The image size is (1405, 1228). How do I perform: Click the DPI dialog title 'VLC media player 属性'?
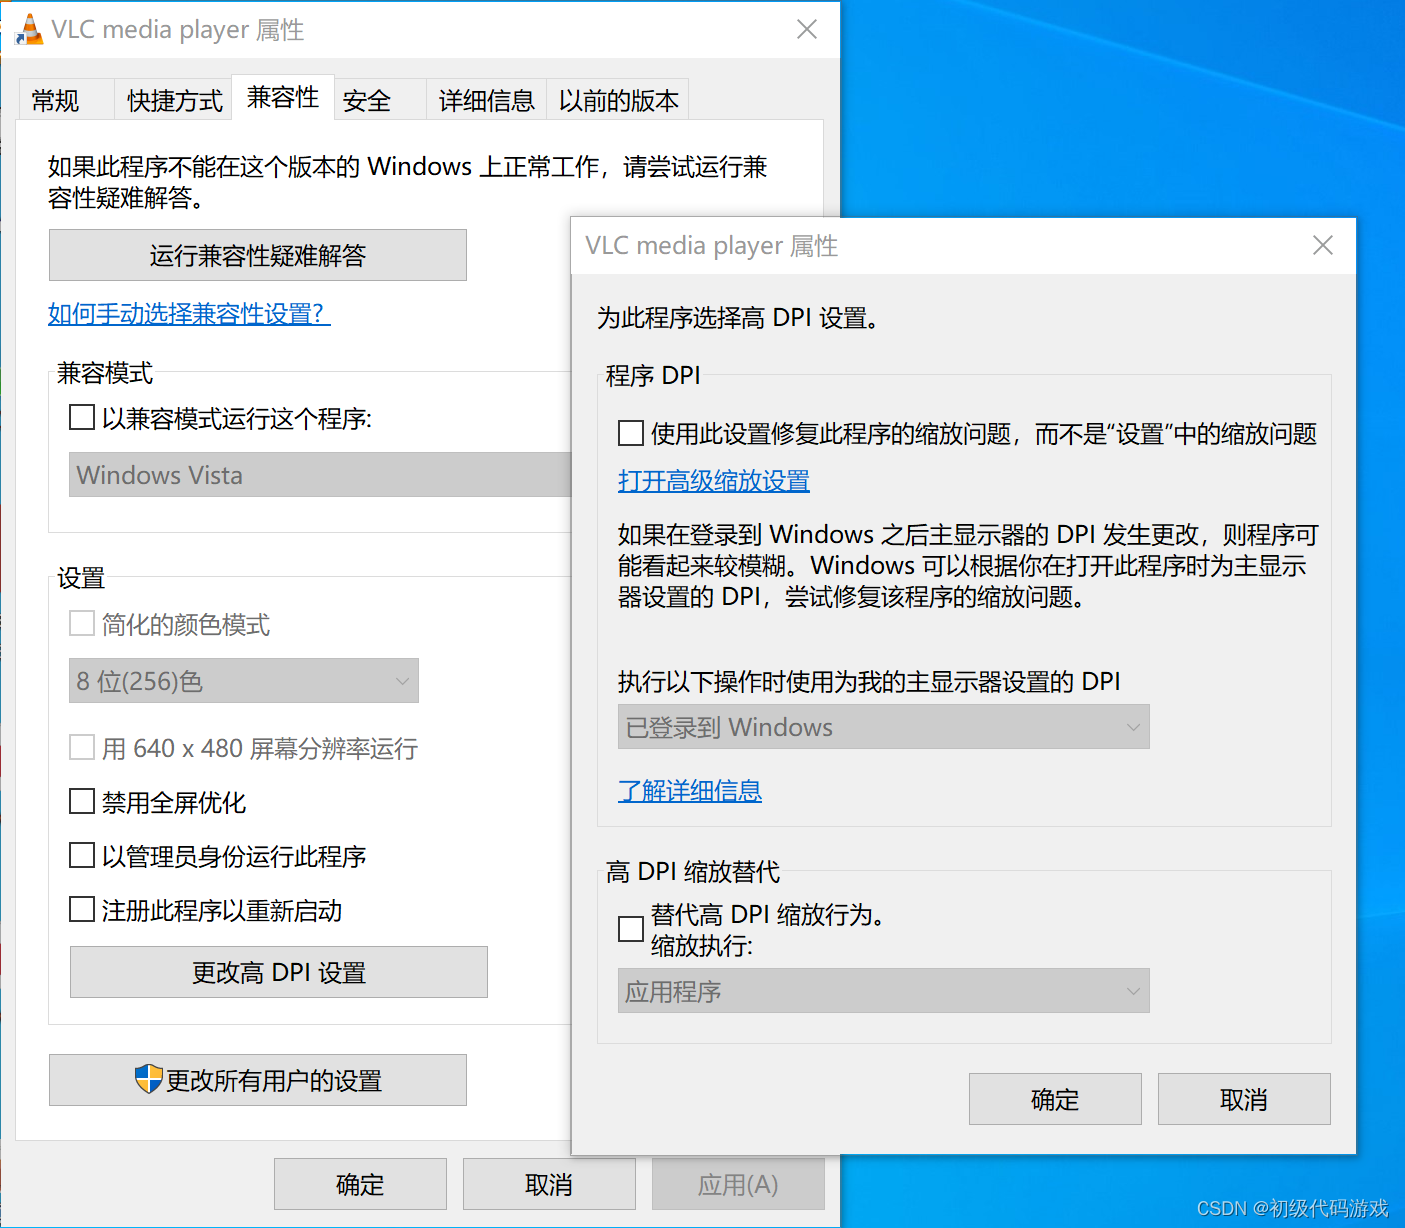pos(712,245)
